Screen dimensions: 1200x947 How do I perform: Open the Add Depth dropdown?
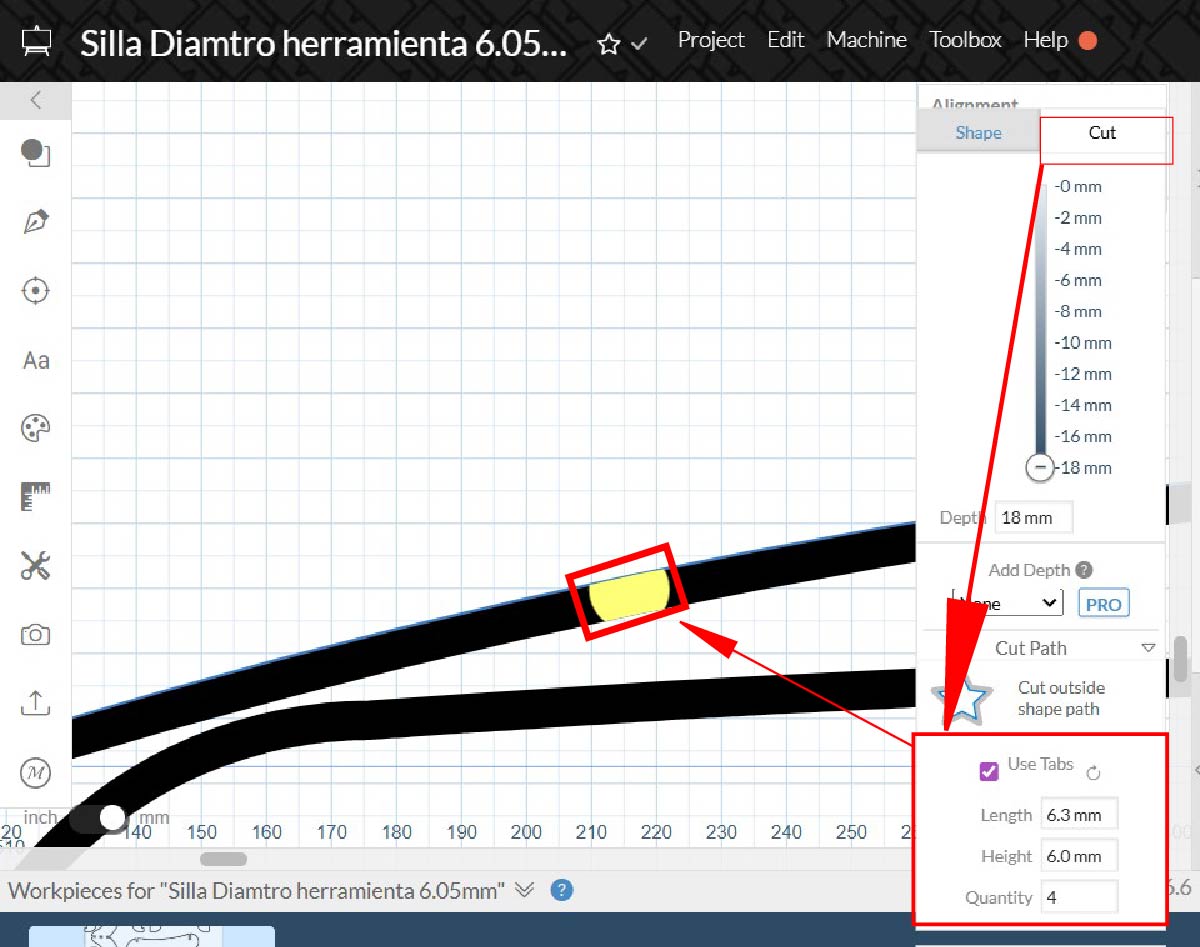[1006, 602]
